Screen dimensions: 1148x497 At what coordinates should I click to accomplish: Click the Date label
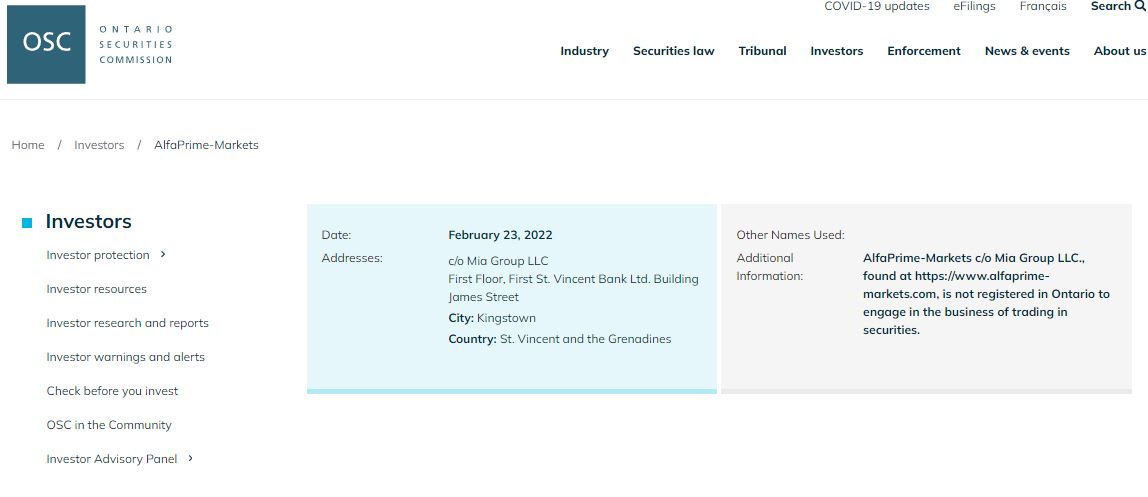click(x=336, y=235)
